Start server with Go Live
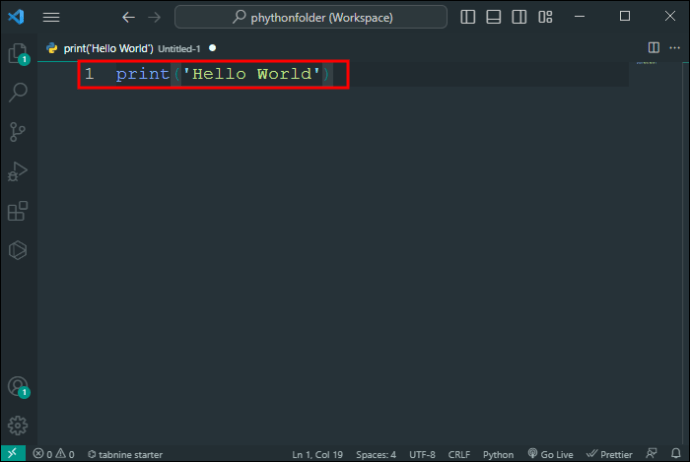Image resolution: width=690 pixels, height=462 pixels. [x=551, y=454]
